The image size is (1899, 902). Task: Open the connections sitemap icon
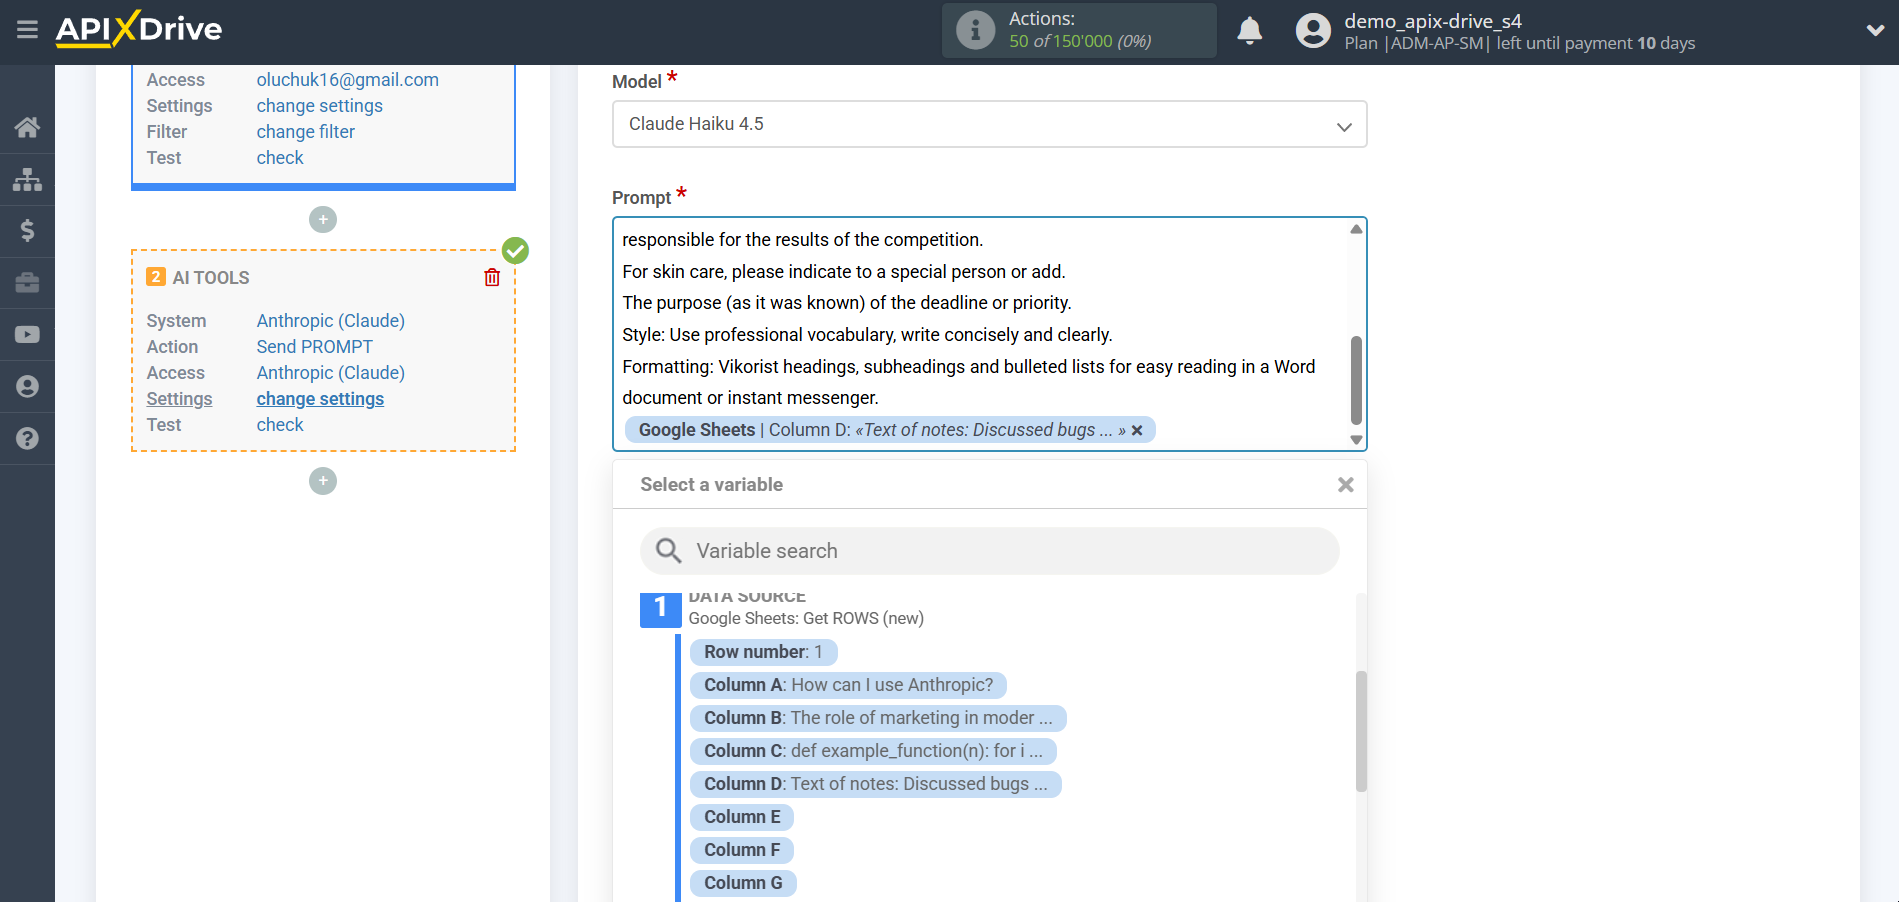[x=27, y=179]
